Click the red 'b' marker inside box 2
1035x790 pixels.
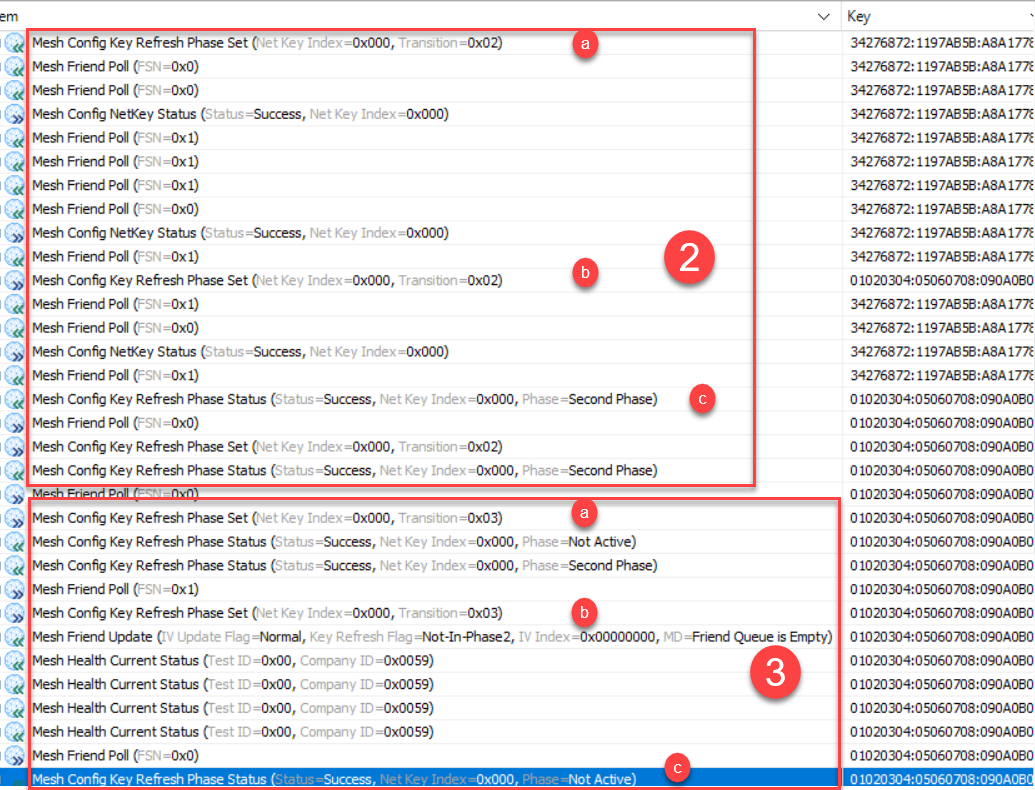point(584,272)
